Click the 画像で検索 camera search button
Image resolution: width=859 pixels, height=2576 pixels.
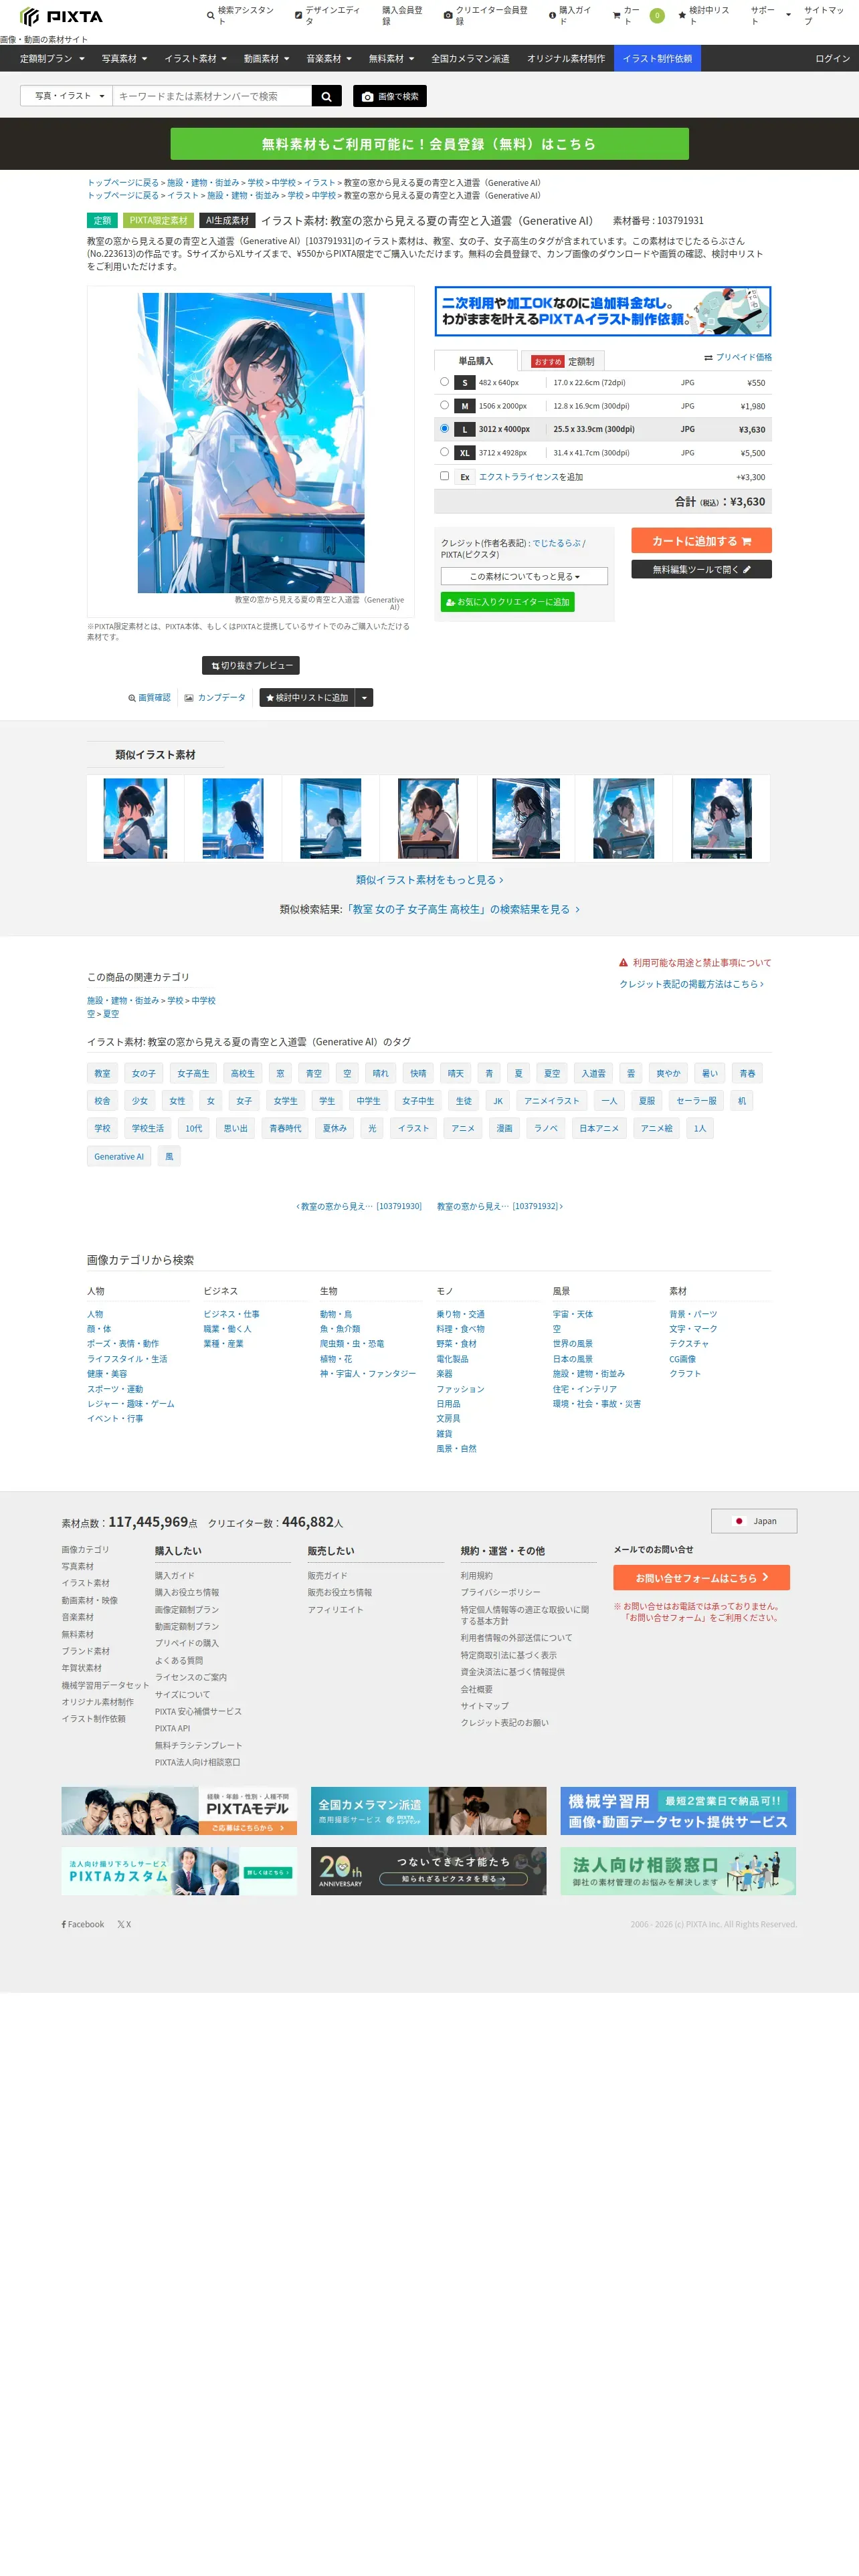click(x=390, y=96)
